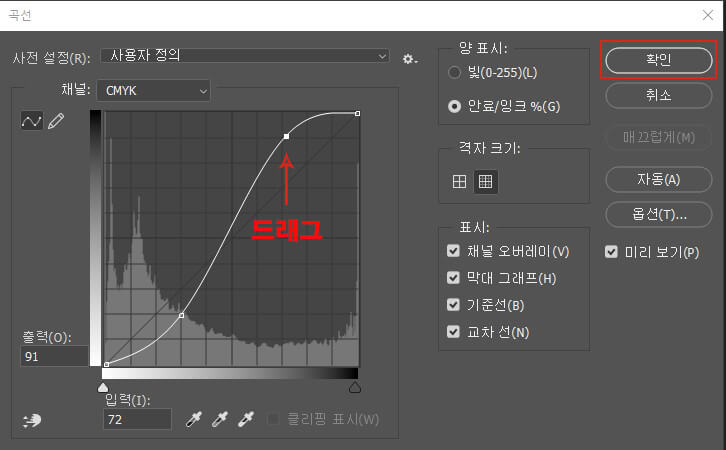726x450 pixels.
Task: Click the 취소 button
Action: [x=658, y=95]
